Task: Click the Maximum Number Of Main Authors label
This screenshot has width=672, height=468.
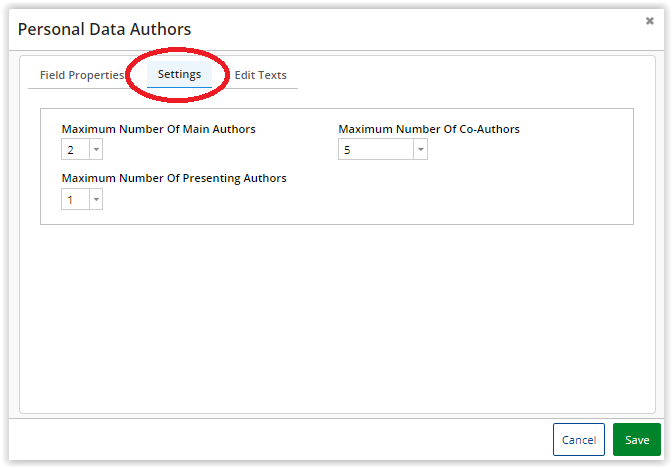Action: [x=158, y=129]
